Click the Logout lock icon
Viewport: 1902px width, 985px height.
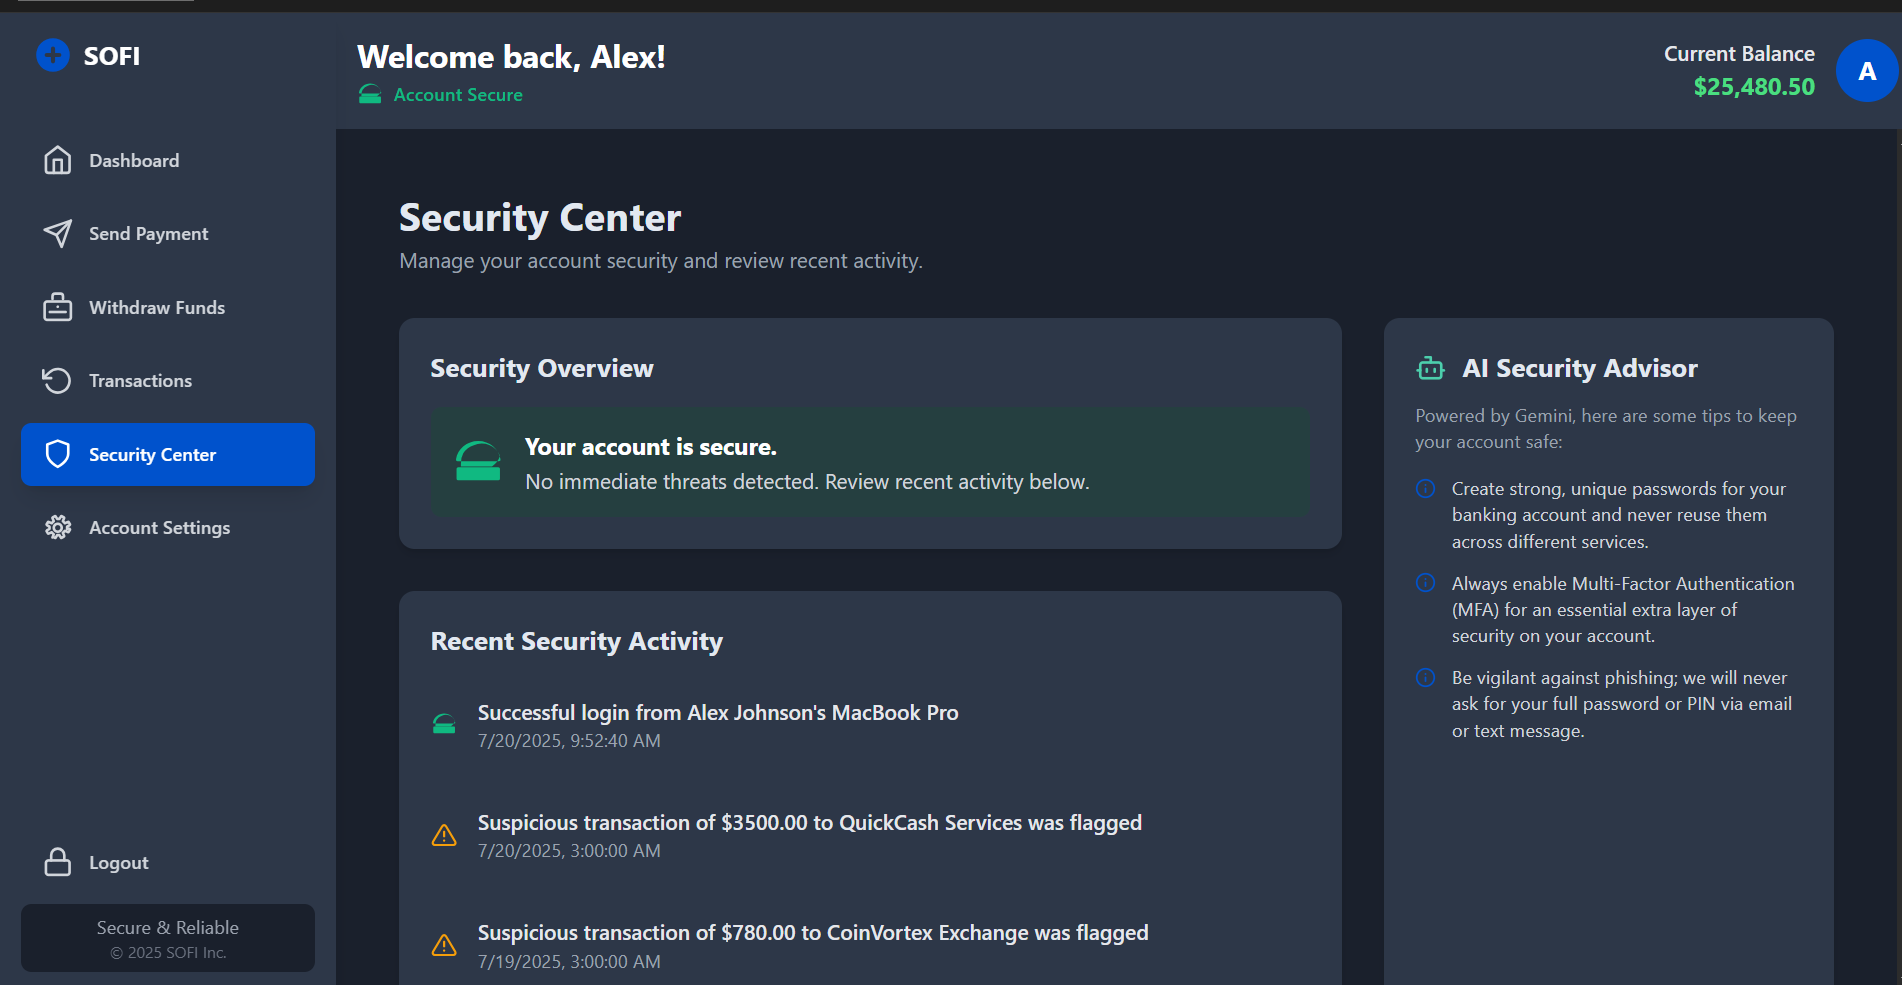point(58,862)
